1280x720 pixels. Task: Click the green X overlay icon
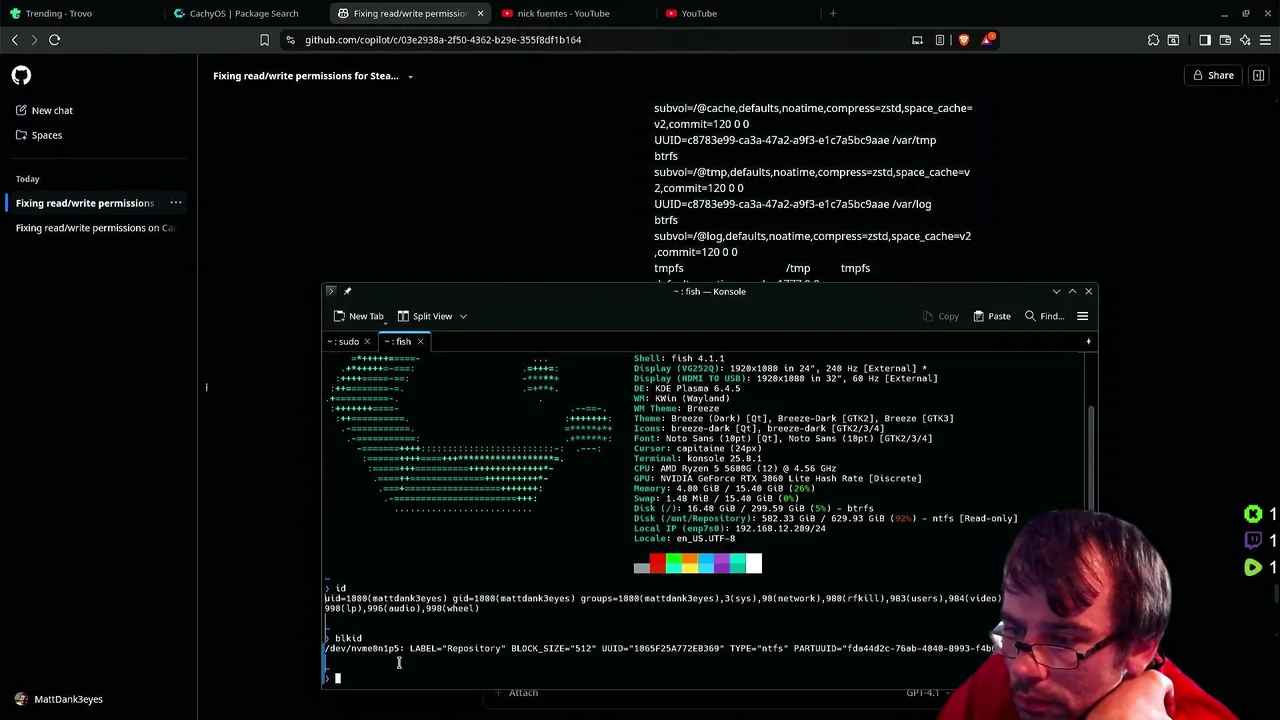pos(1252,514)
